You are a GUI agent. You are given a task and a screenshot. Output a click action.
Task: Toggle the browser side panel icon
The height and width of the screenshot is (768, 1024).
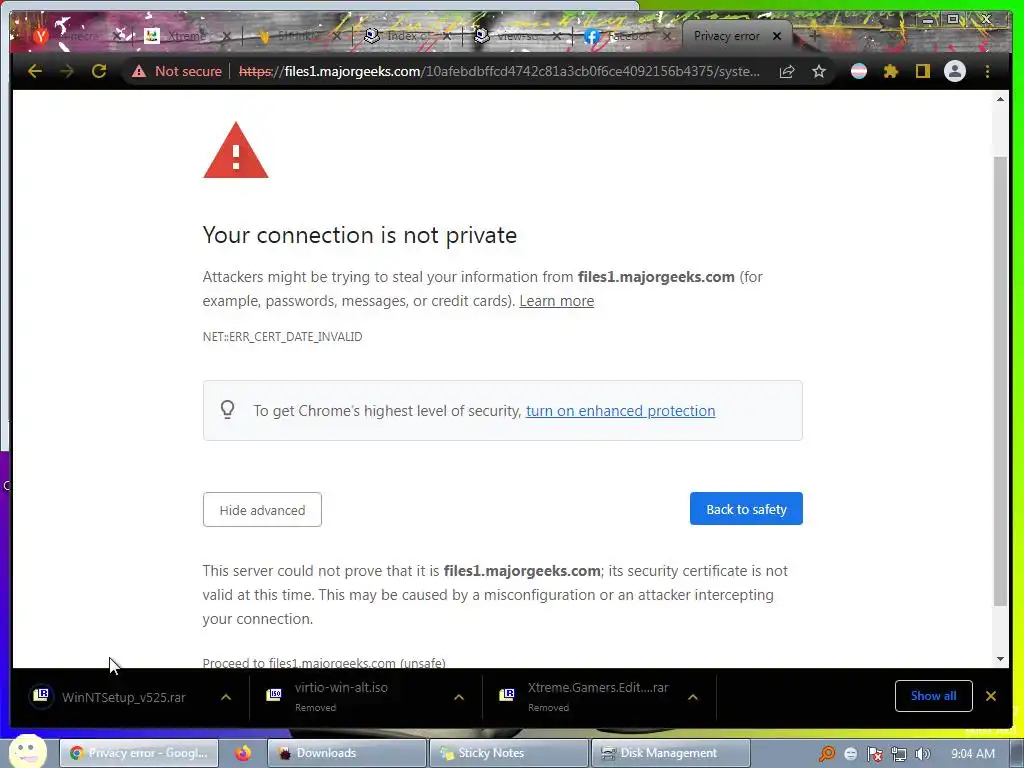[922, 71]
